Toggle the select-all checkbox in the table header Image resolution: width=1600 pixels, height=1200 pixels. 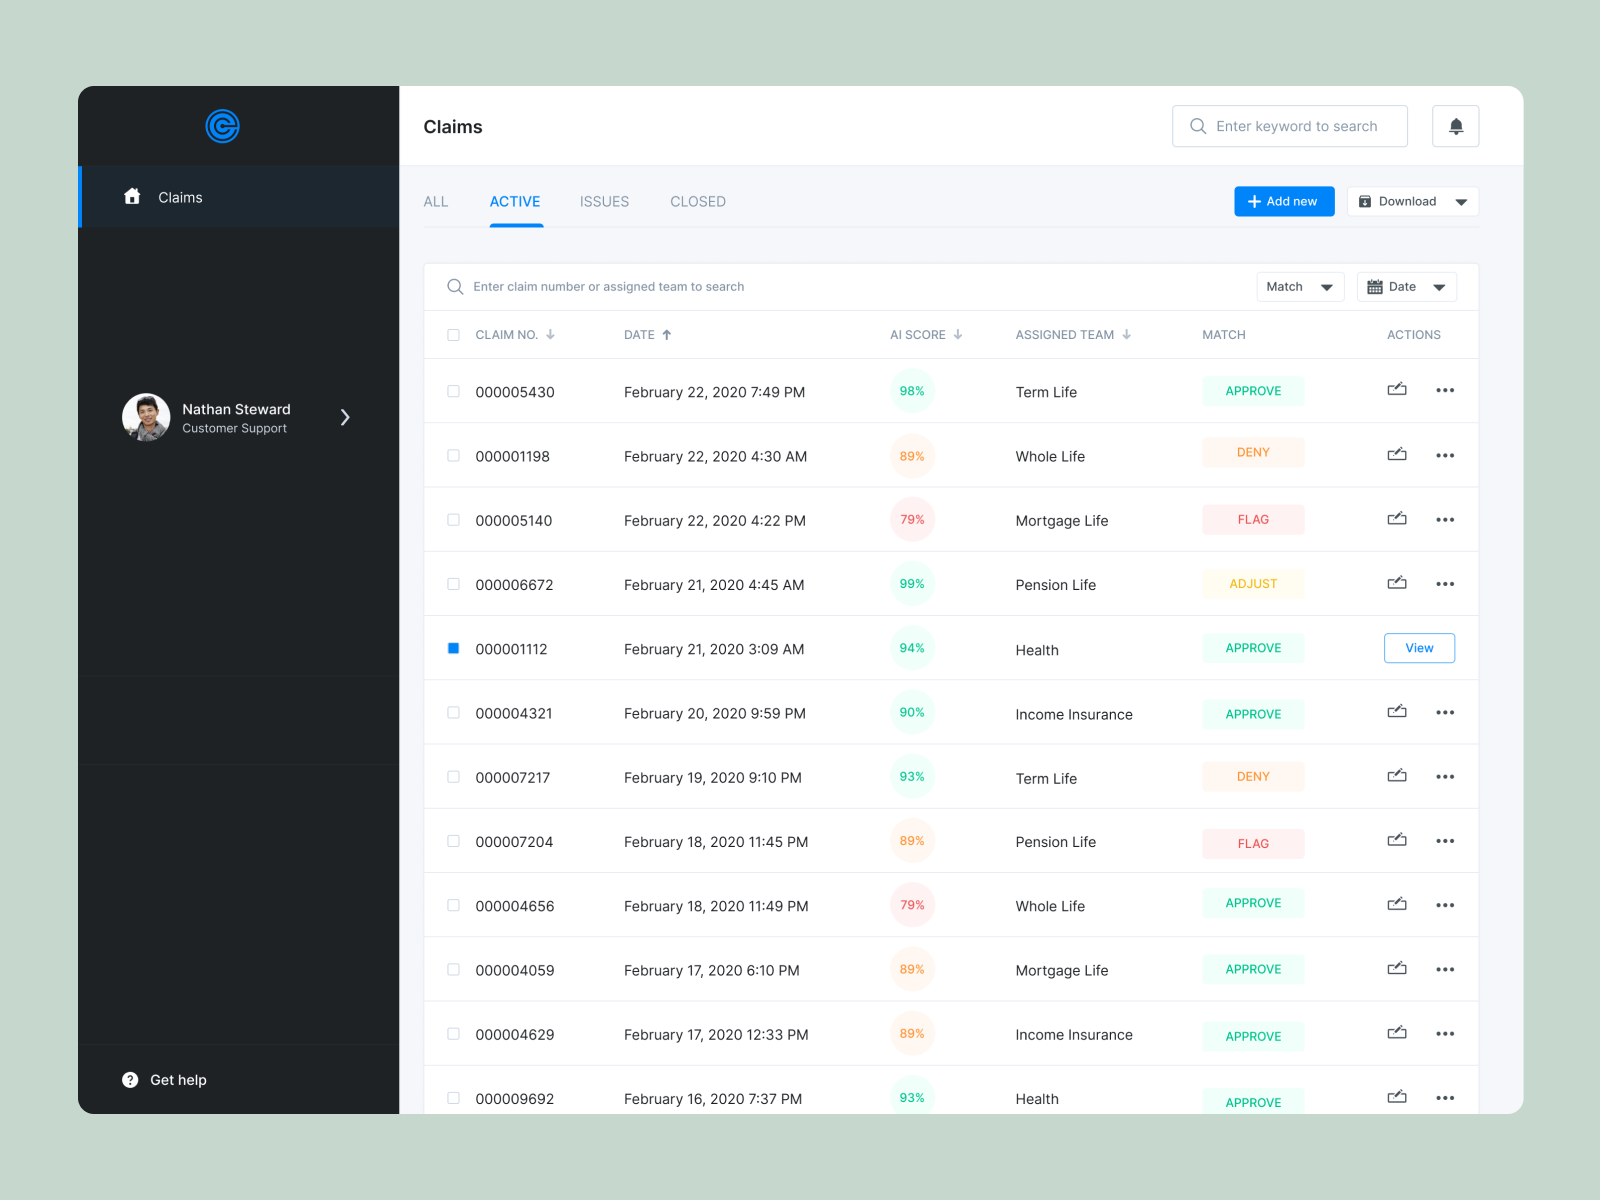coord(453,334)
